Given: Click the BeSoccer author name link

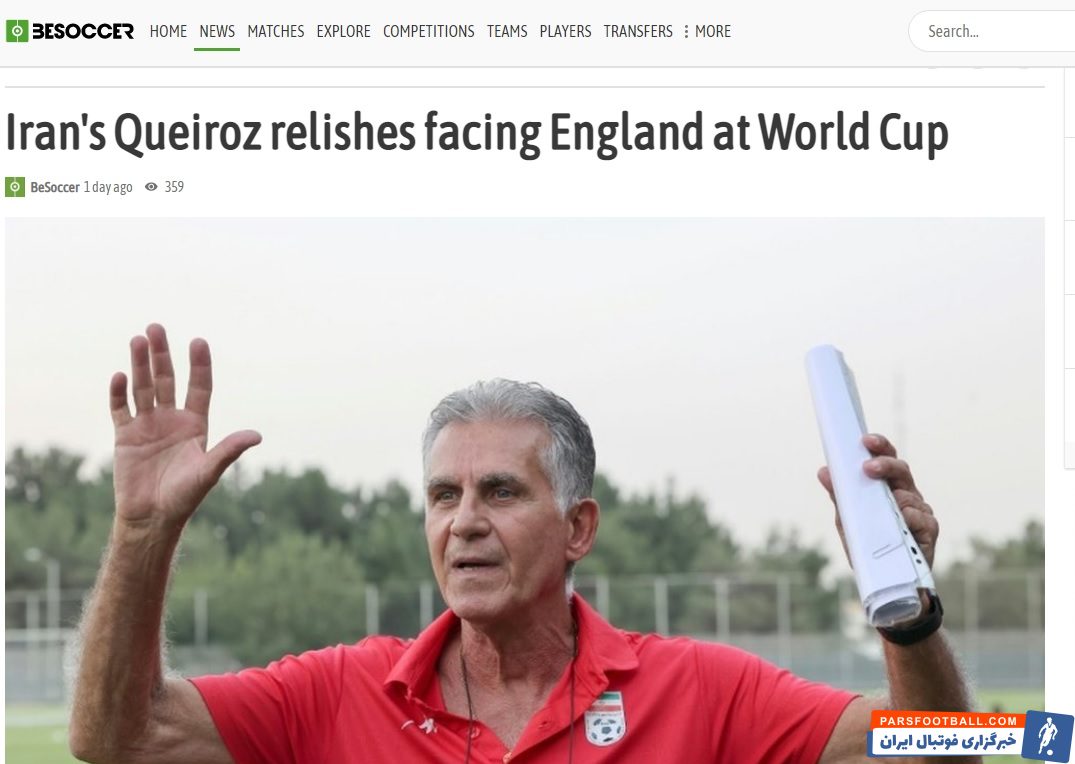Looking at the screenshot, I should point(55,187).
